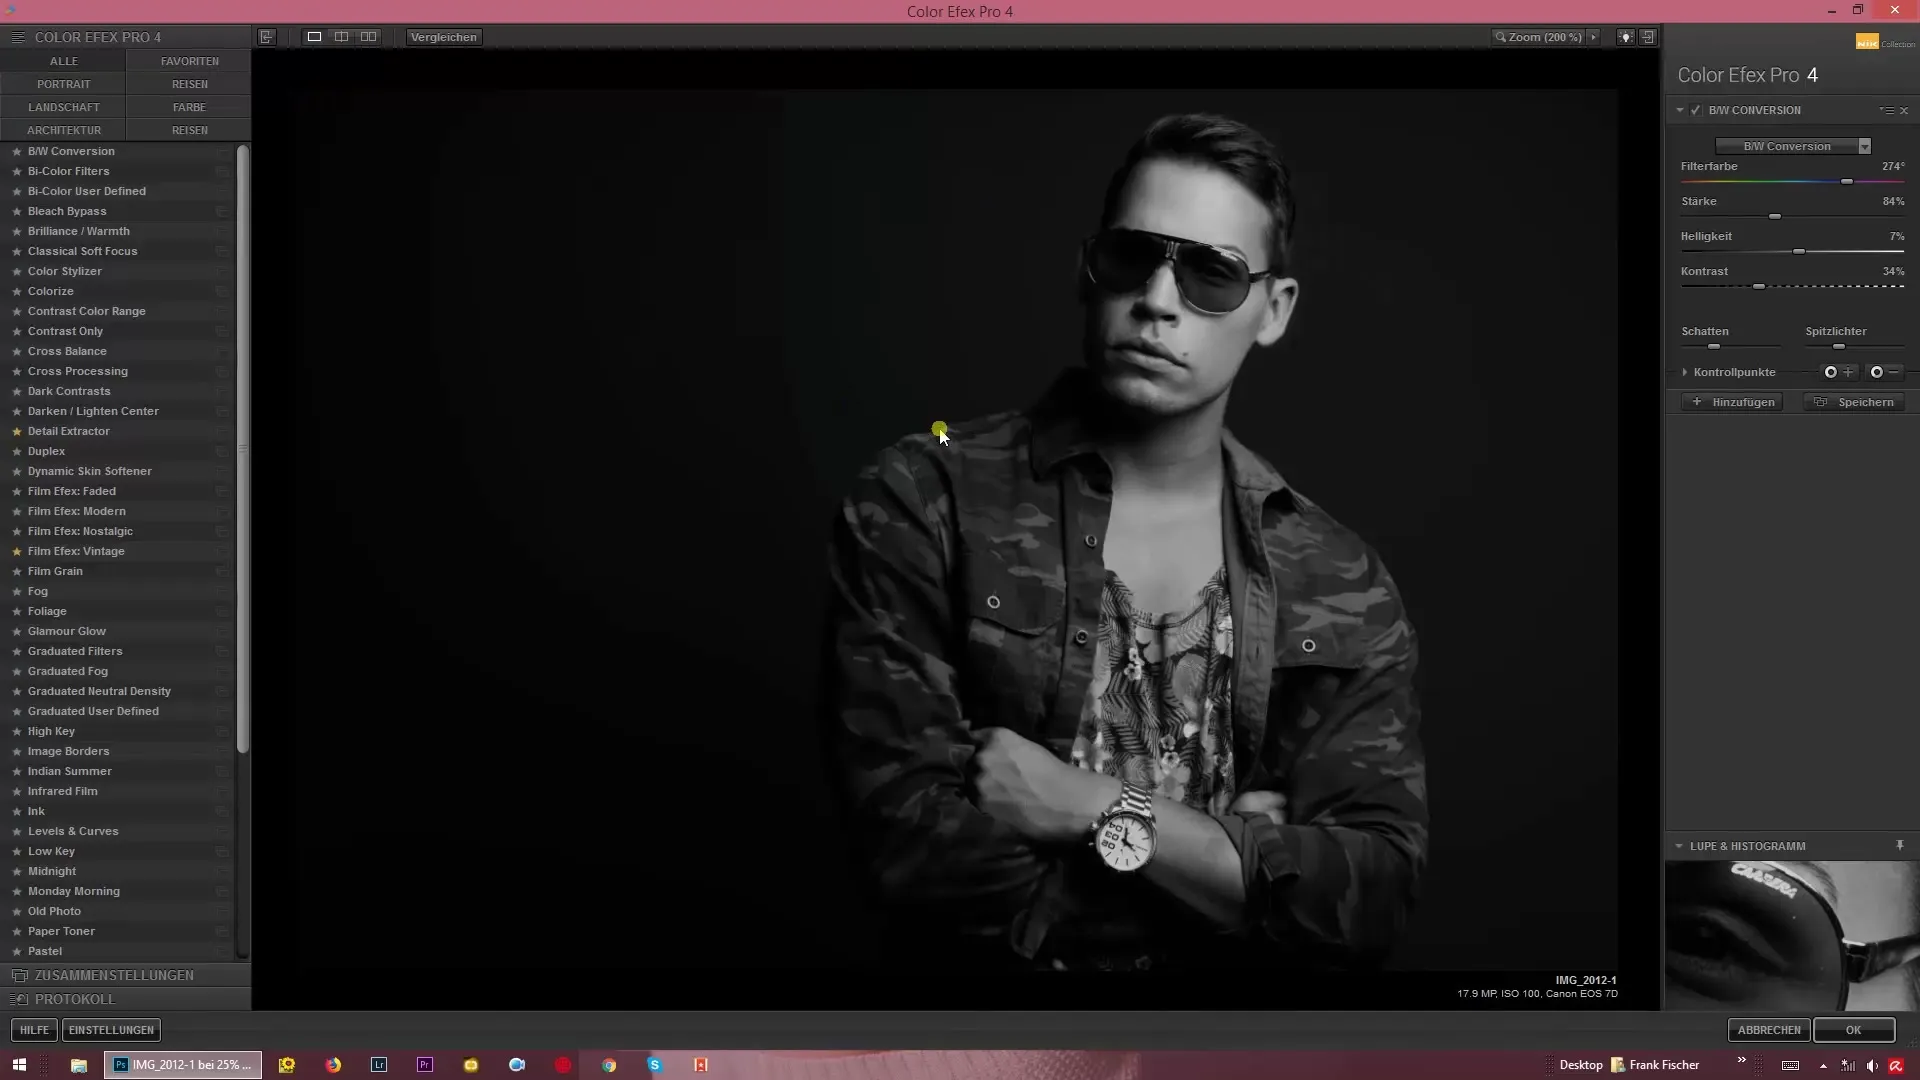Open Skype from the taskbar
This screenshot has height=1080, width=1920.
pyautogui.click(x=655, y=1065)
